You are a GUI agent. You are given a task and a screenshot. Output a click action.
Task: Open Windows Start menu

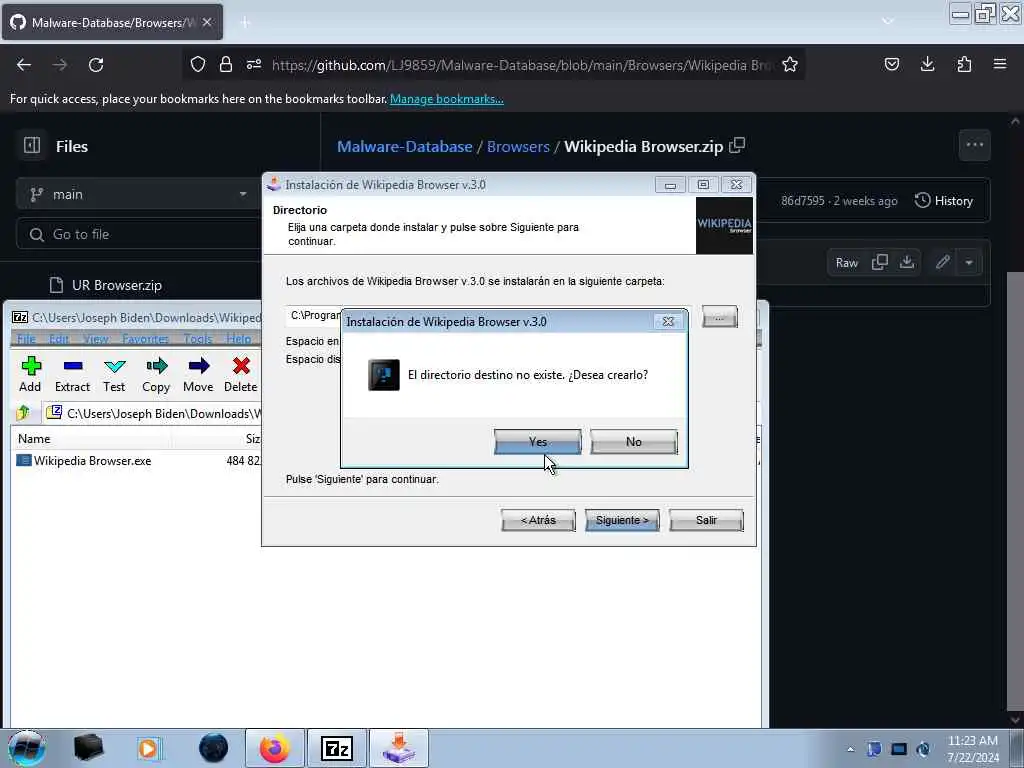[x=26, y=748]
